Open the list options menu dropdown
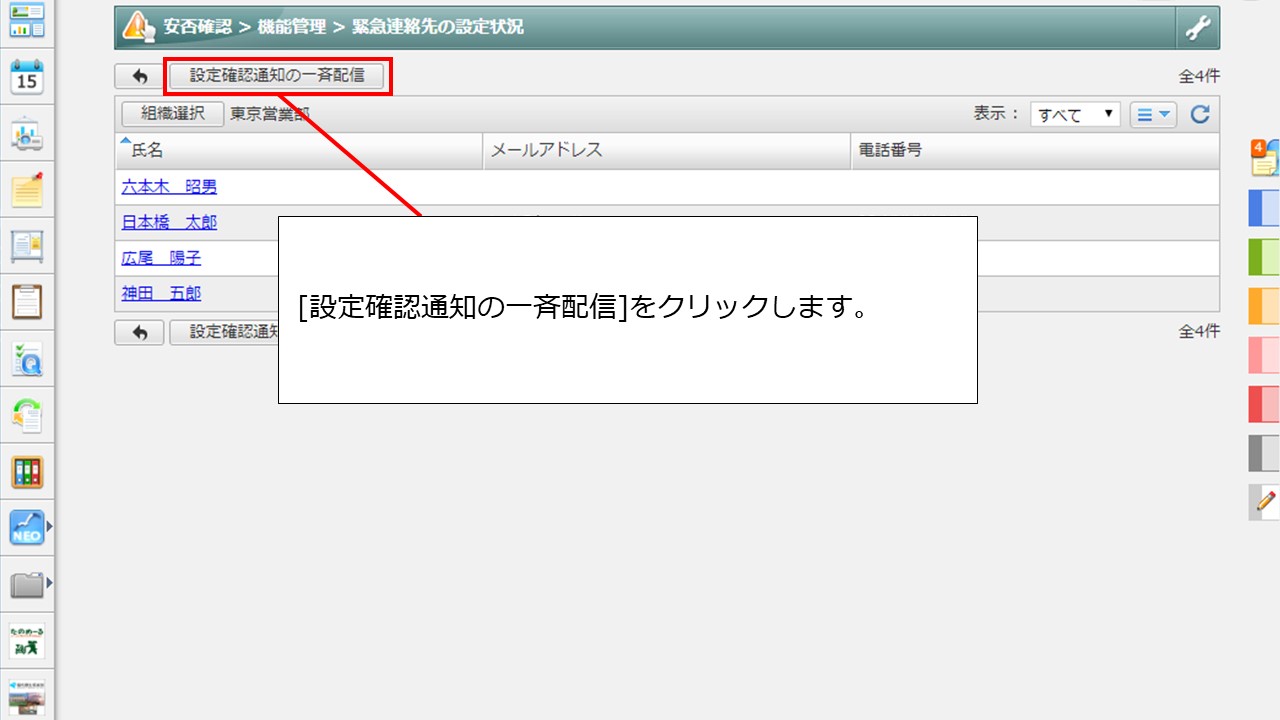This screenshot has height=720, width=1280. pyautogui.click(x=1154, y=115)
